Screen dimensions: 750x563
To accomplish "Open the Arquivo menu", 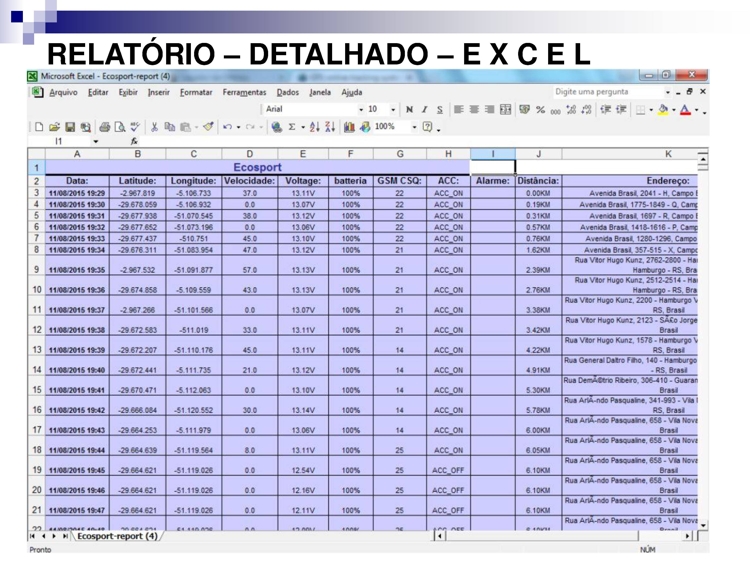I will click(63, 92).
